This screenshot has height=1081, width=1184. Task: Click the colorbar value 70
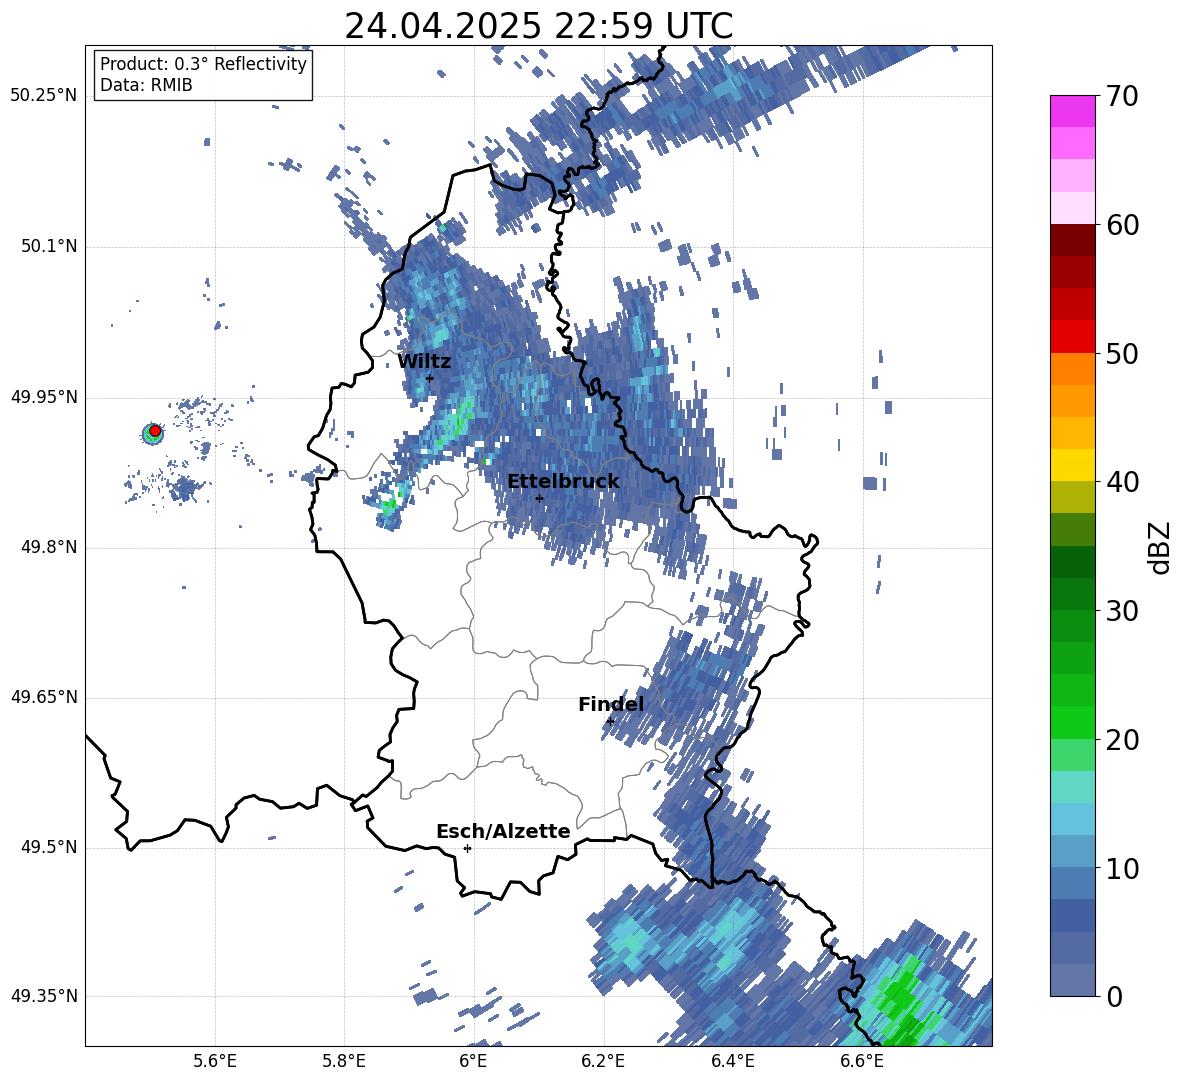pos(1122,96)
